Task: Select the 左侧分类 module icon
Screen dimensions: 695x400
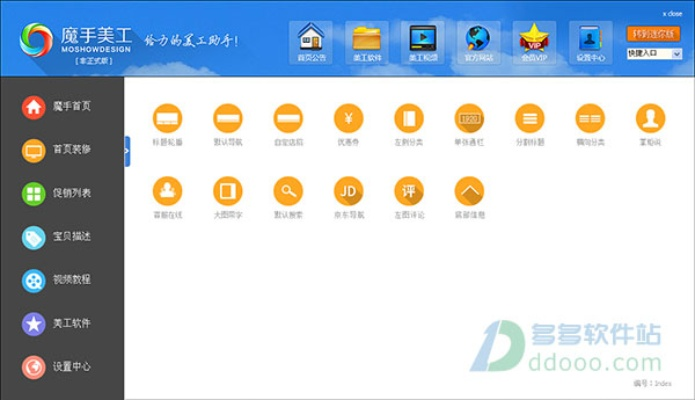Action: pyautogui.click(x=408, y=119)
